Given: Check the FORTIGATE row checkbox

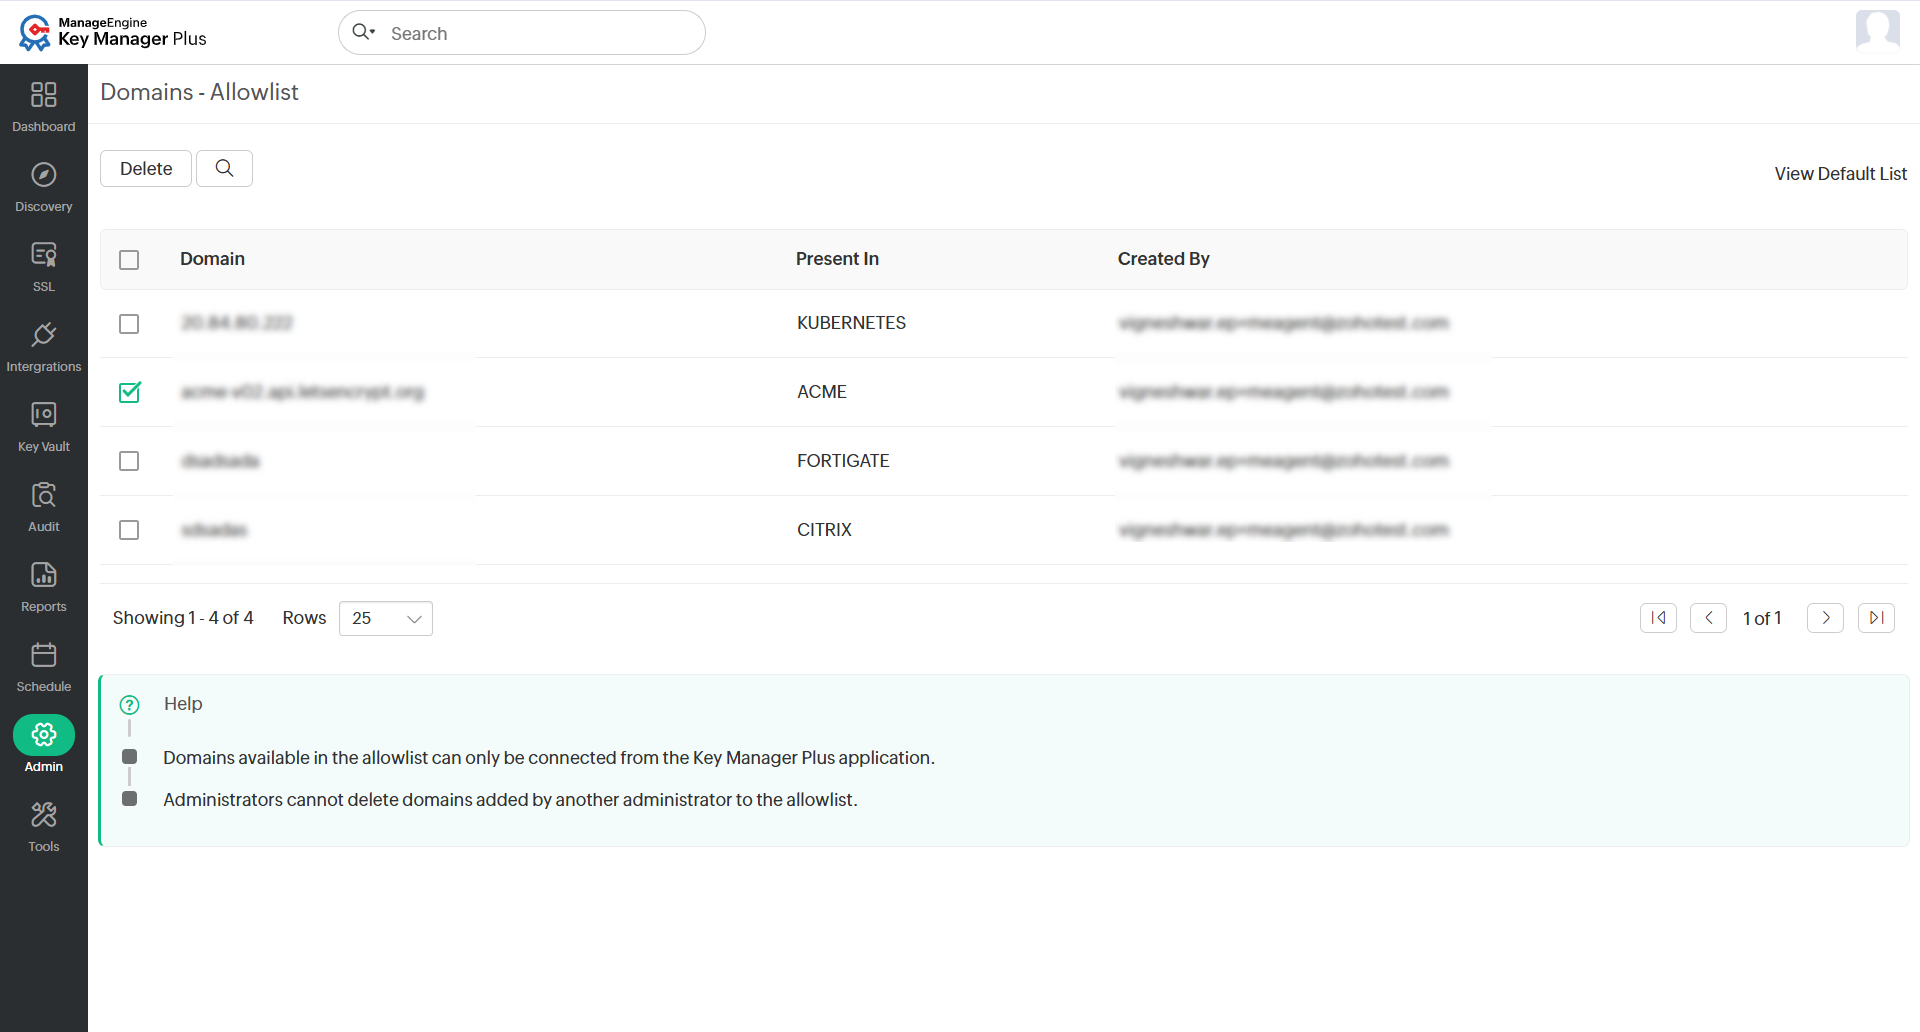Looking at the screenshot, I should (x=129, y=461).
